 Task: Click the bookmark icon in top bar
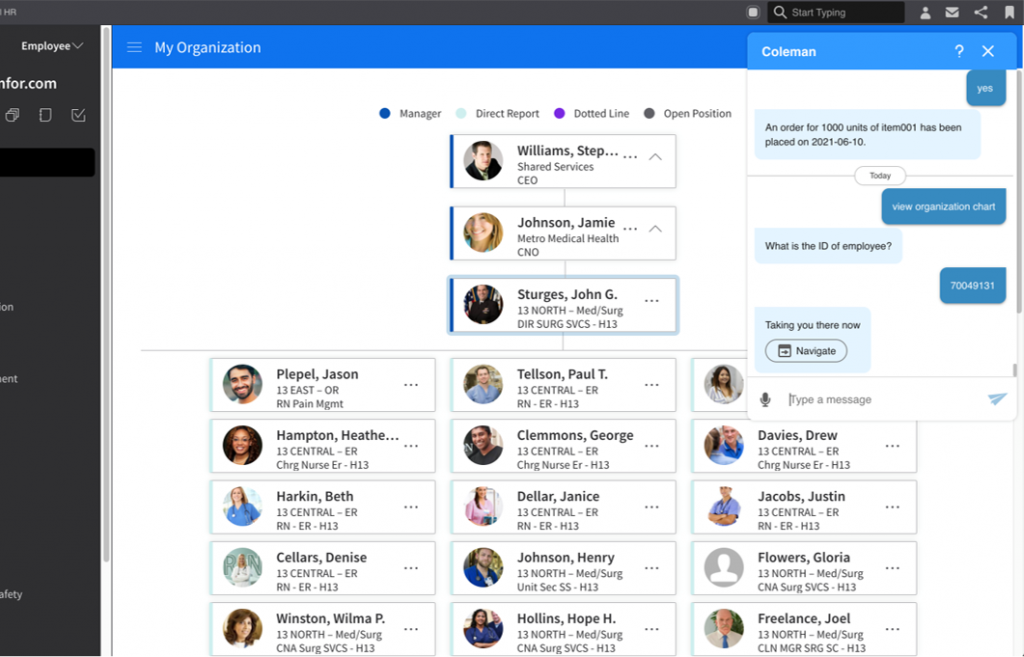[x=1010, y=12]
